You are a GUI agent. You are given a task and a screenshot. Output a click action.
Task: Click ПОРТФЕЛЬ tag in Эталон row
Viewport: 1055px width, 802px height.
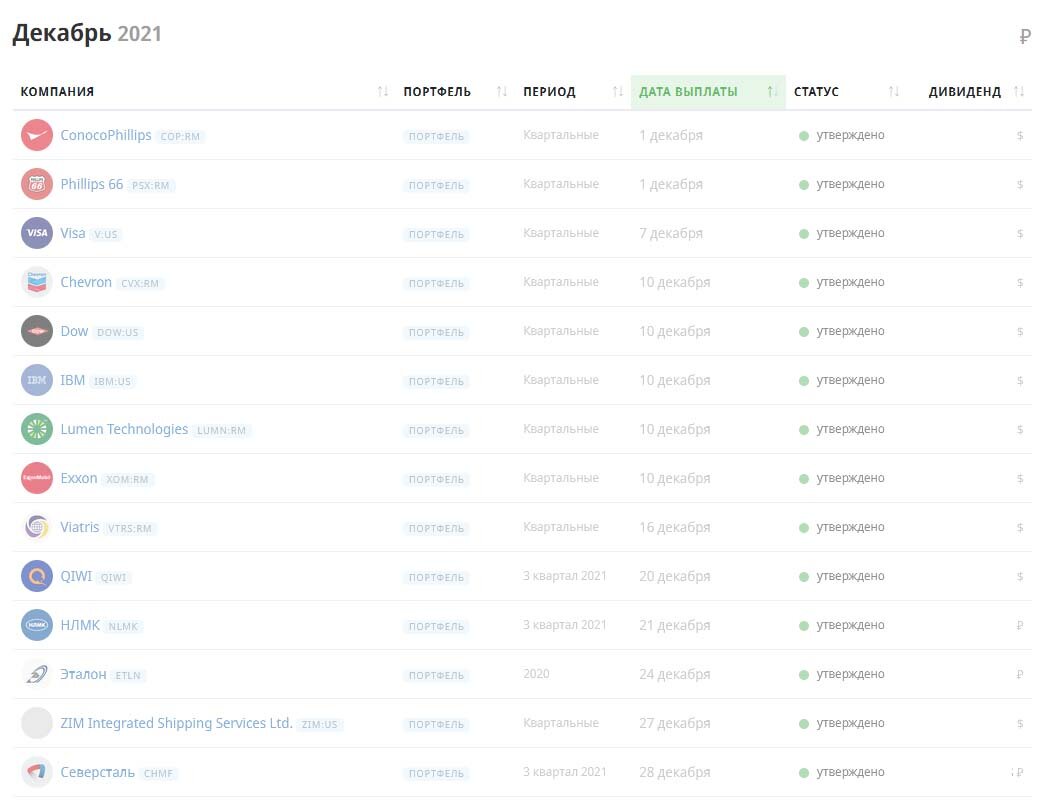pyautogui.click(x=437, y=676)
